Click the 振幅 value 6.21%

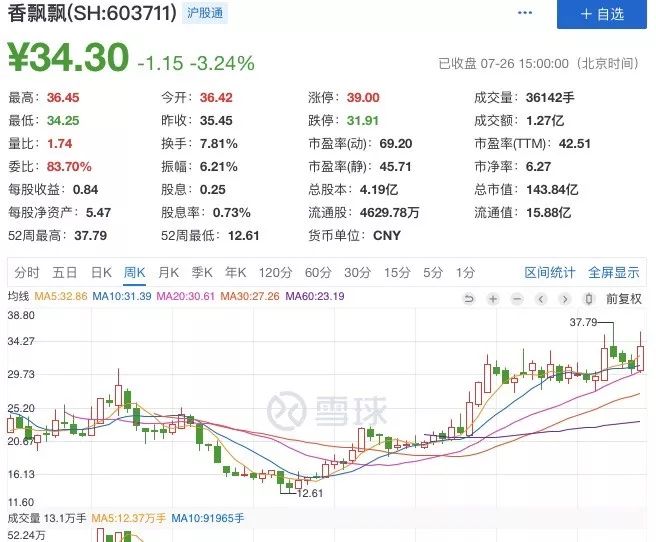pos(219,167)
